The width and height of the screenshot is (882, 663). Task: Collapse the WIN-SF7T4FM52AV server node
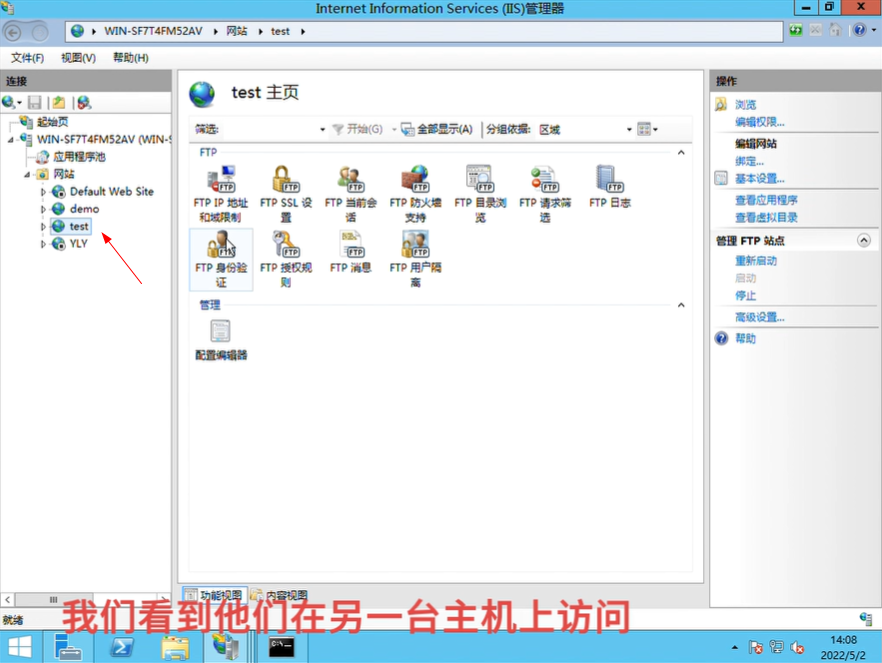pos(10,139)
